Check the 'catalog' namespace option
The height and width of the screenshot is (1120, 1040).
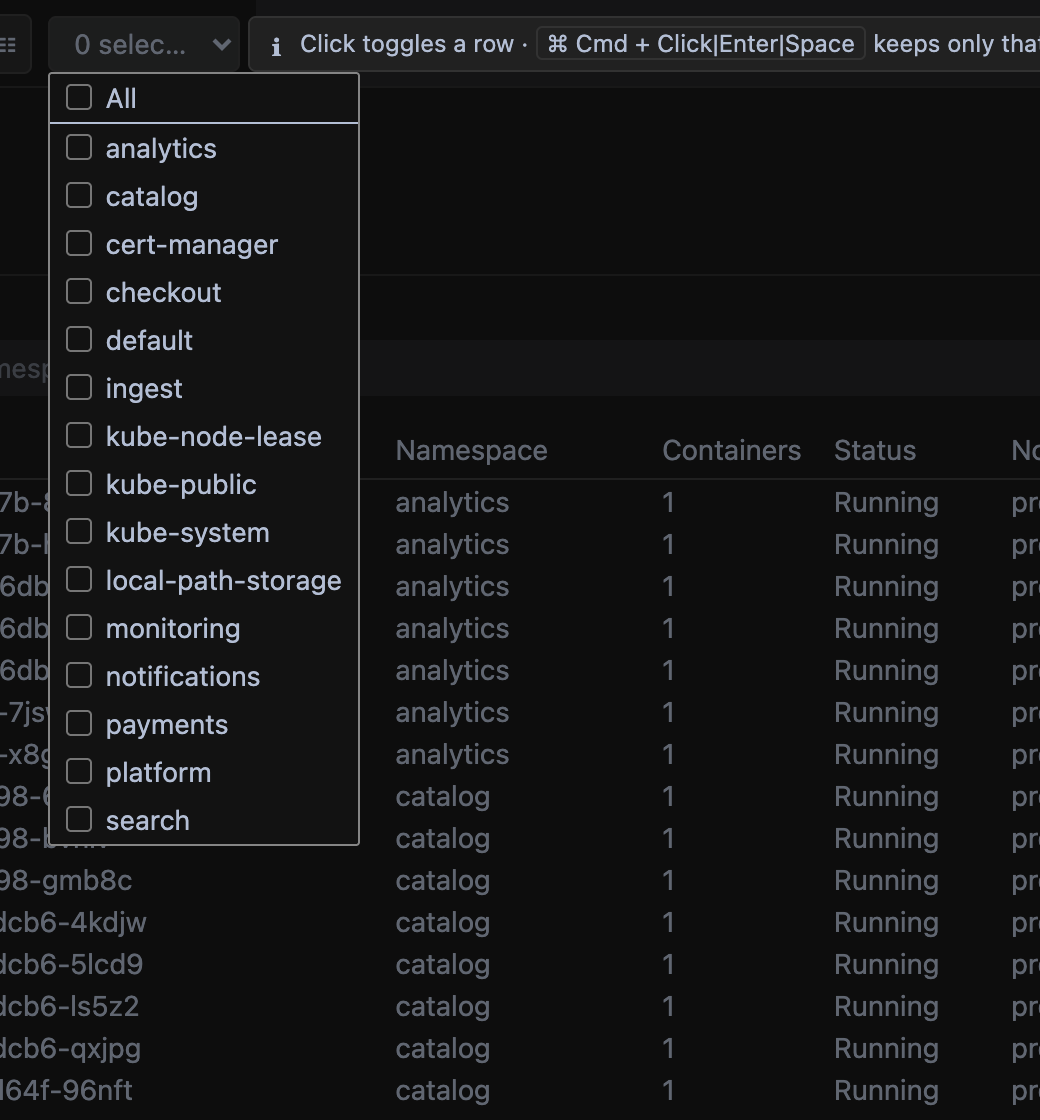pyautogui.click(x=79, y=196)
